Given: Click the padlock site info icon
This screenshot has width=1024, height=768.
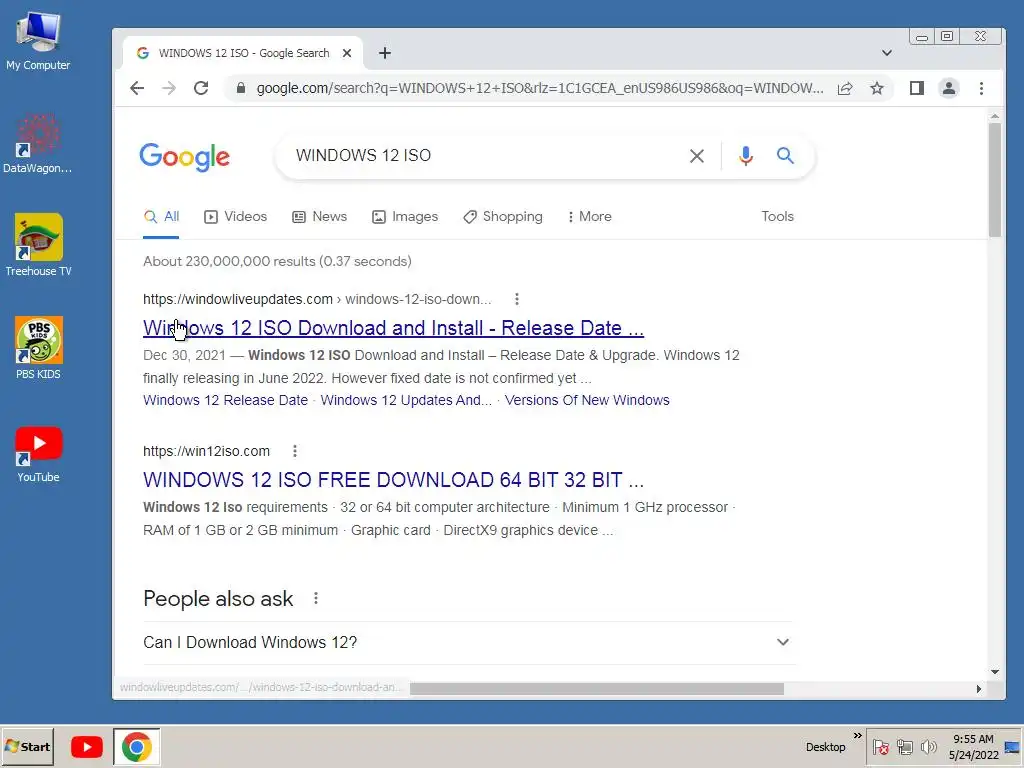Looking at the screenshot, I should pyautogui.click(x=241, y=88).
